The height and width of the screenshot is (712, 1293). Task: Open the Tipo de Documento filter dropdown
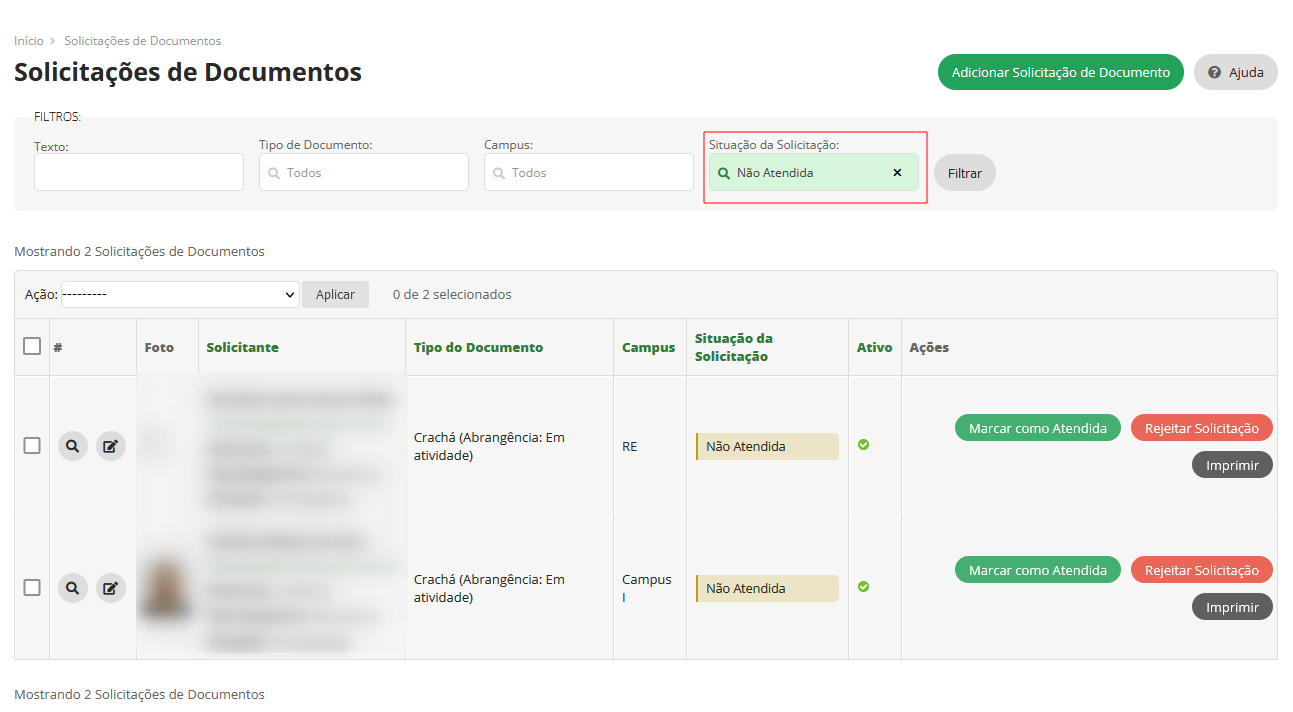[x=364, y=172]
